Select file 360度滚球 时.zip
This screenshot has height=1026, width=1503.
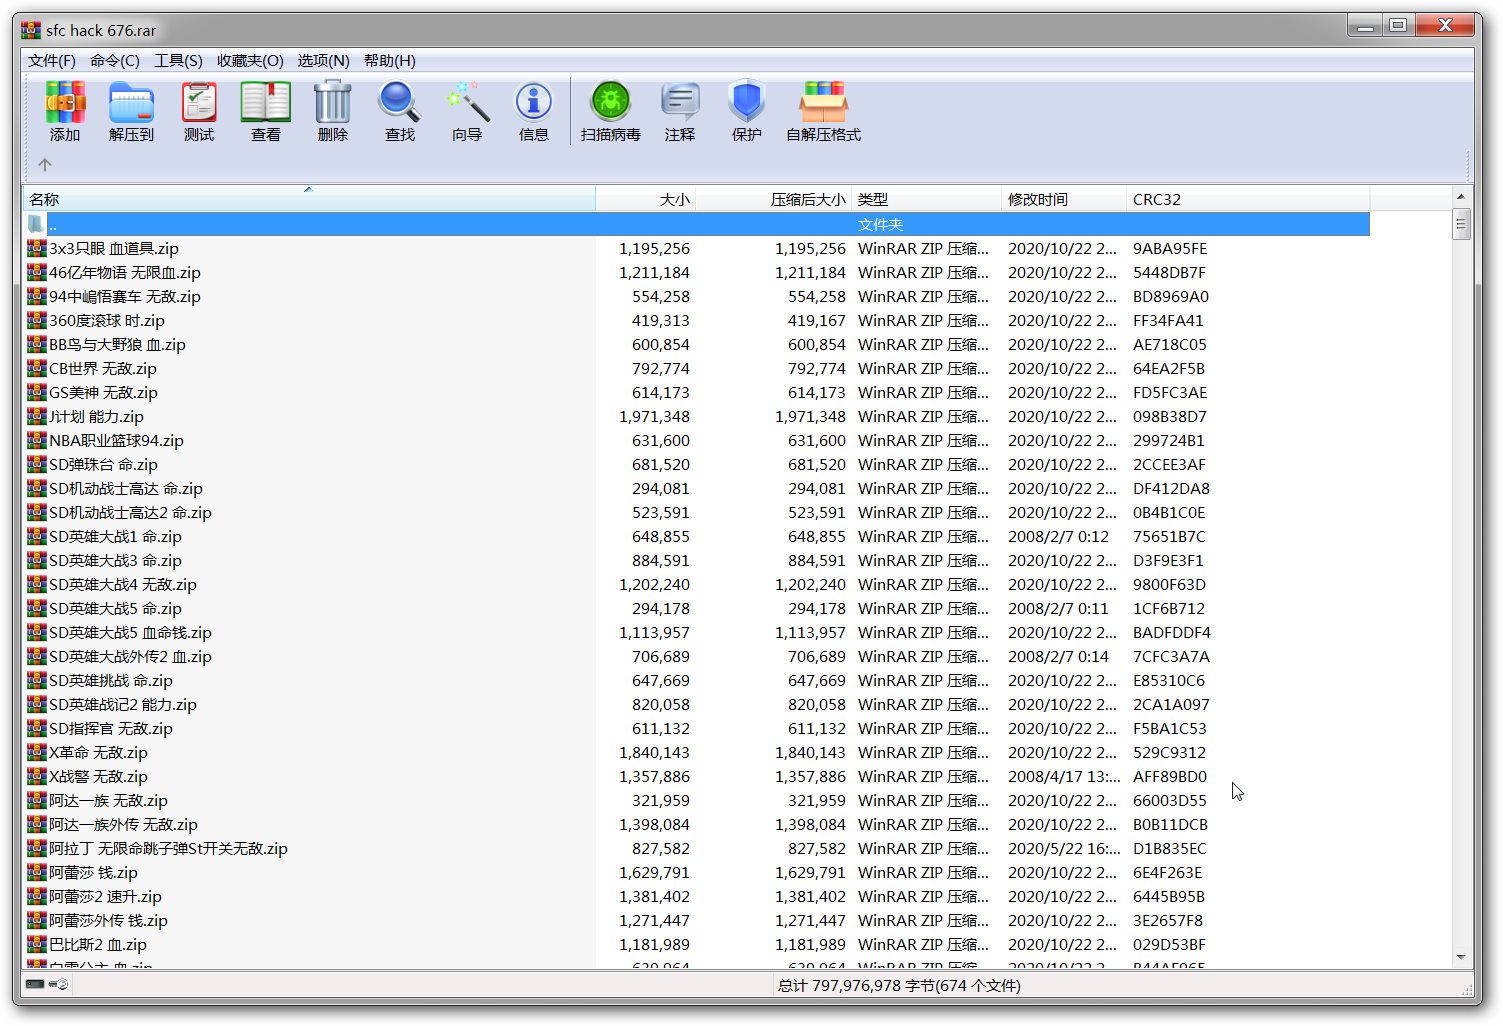tap(107, 320)
